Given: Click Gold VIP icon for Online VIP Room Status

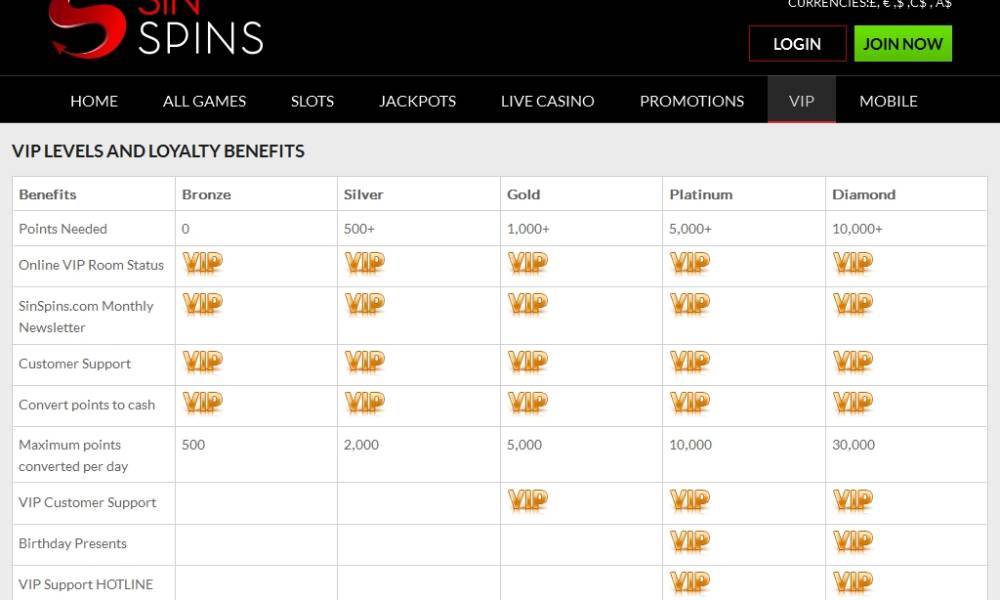Looking at the screenshot, I should [x=527, y=263].
